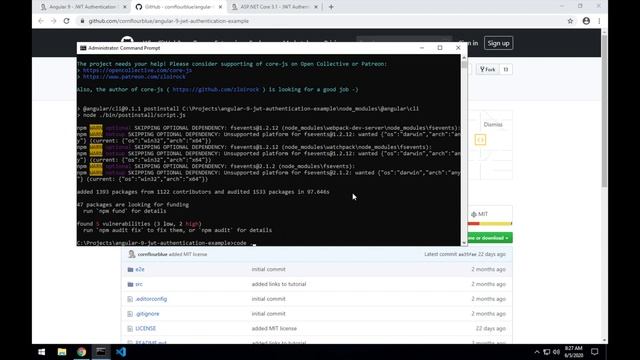Open File Explorer from taskbar
640x360 pixels.
click(x=62, y=352)
